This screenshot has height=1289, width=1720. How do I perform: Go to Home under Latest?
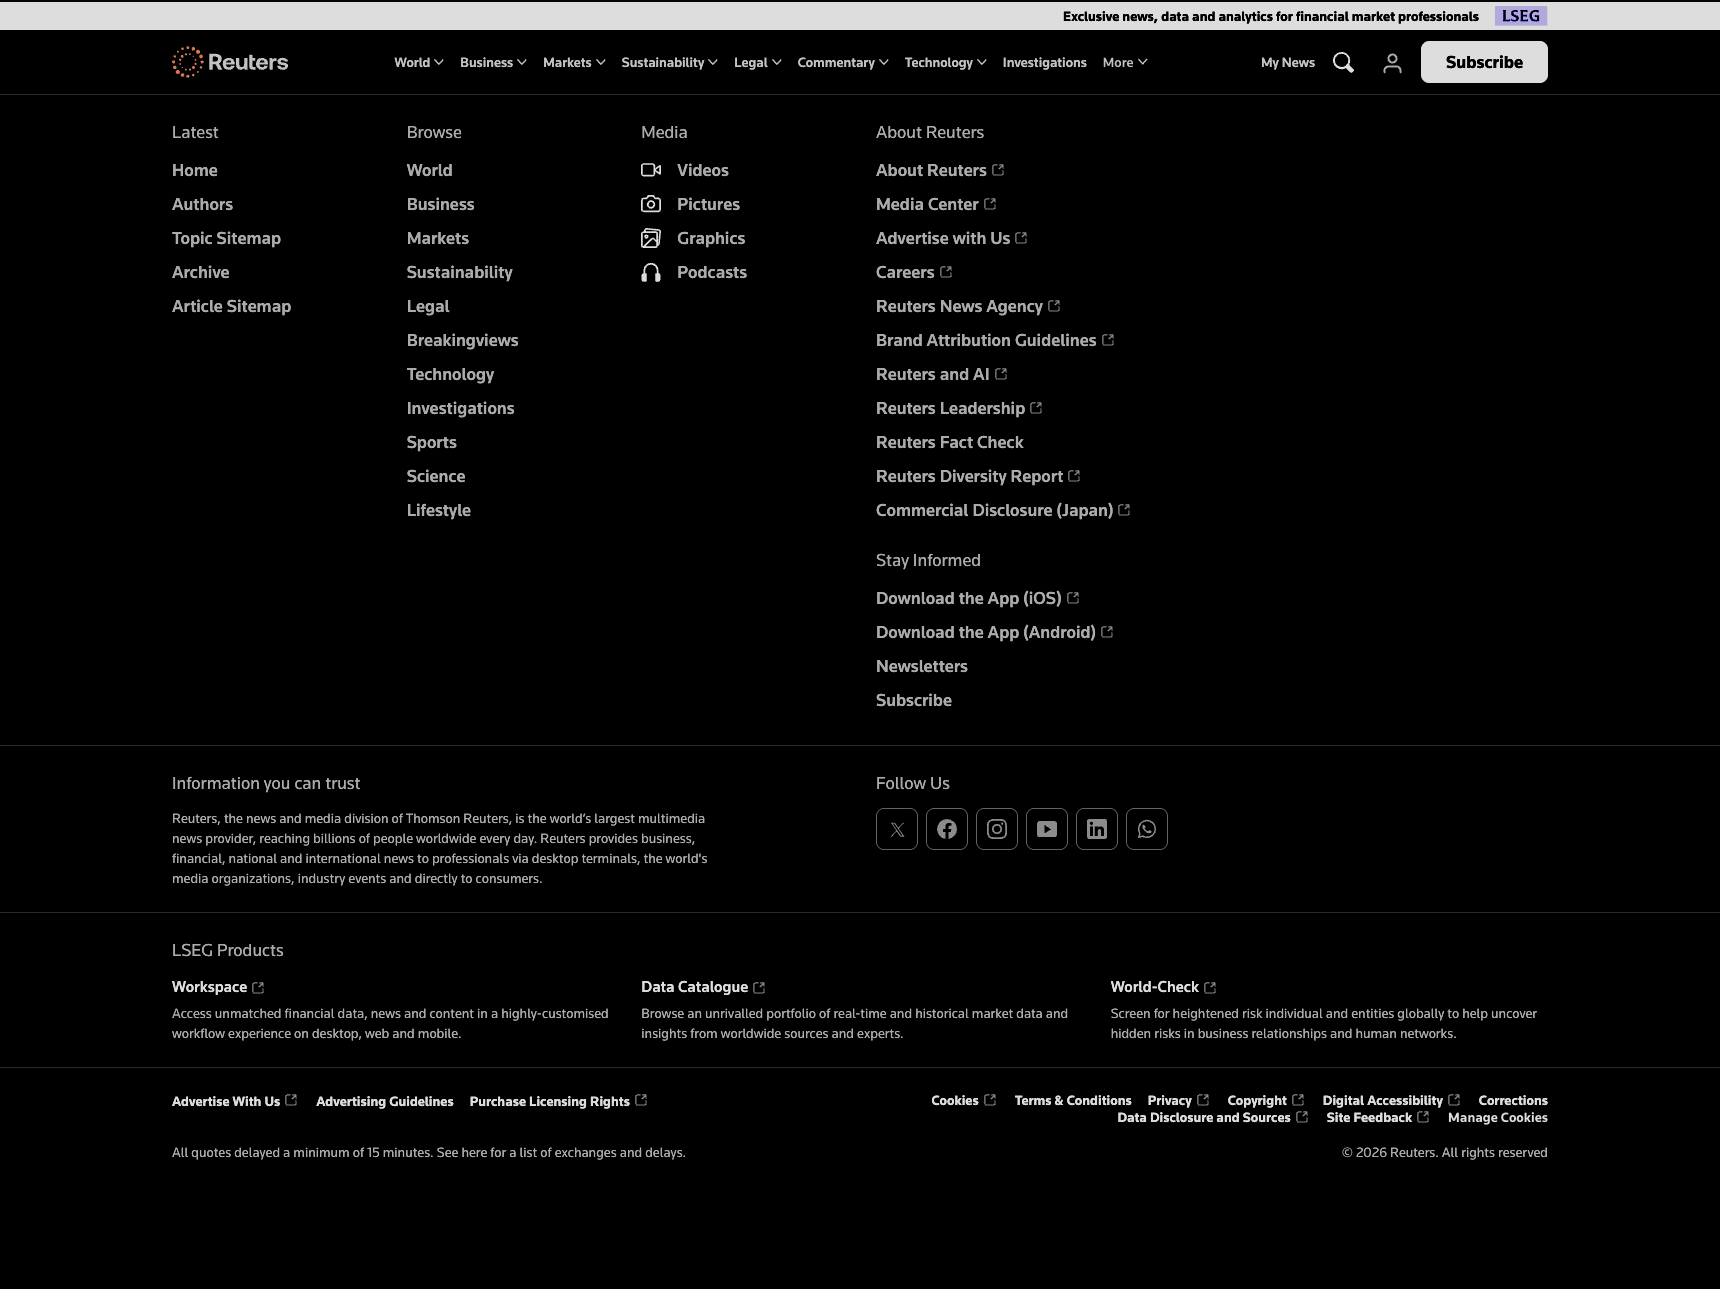tap(195, 170)
